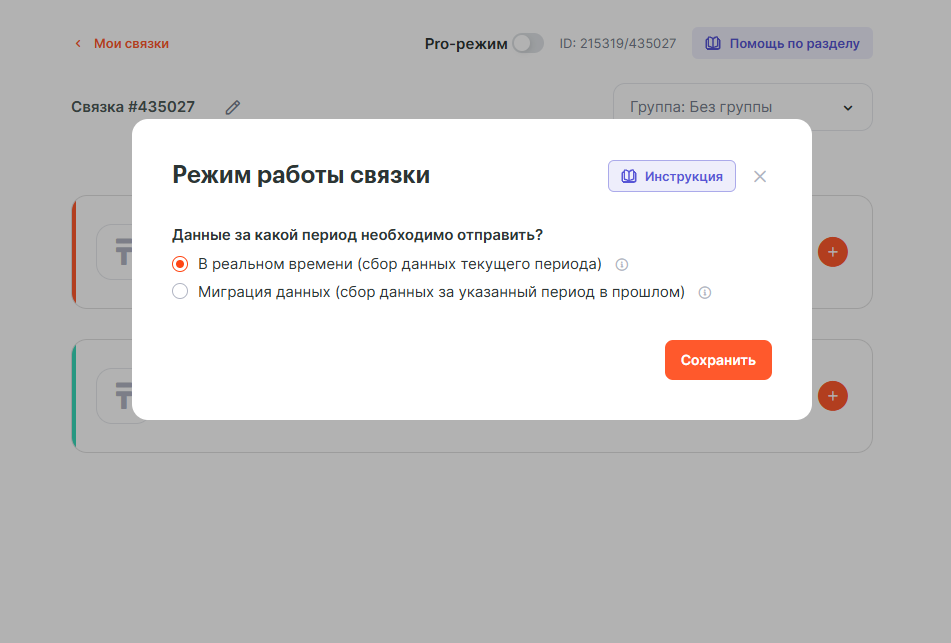Viewport: 951px width, 643px height.
Task: Click the question Данные за какой период необходимо отправить?
Action: click(x=357, y=235)
